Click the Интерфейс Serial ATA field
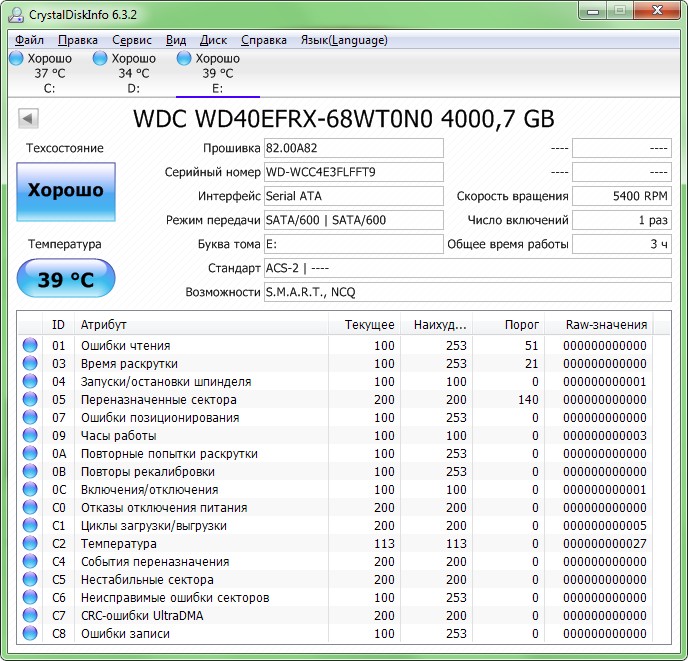The image size is (688, 661). 354,196
